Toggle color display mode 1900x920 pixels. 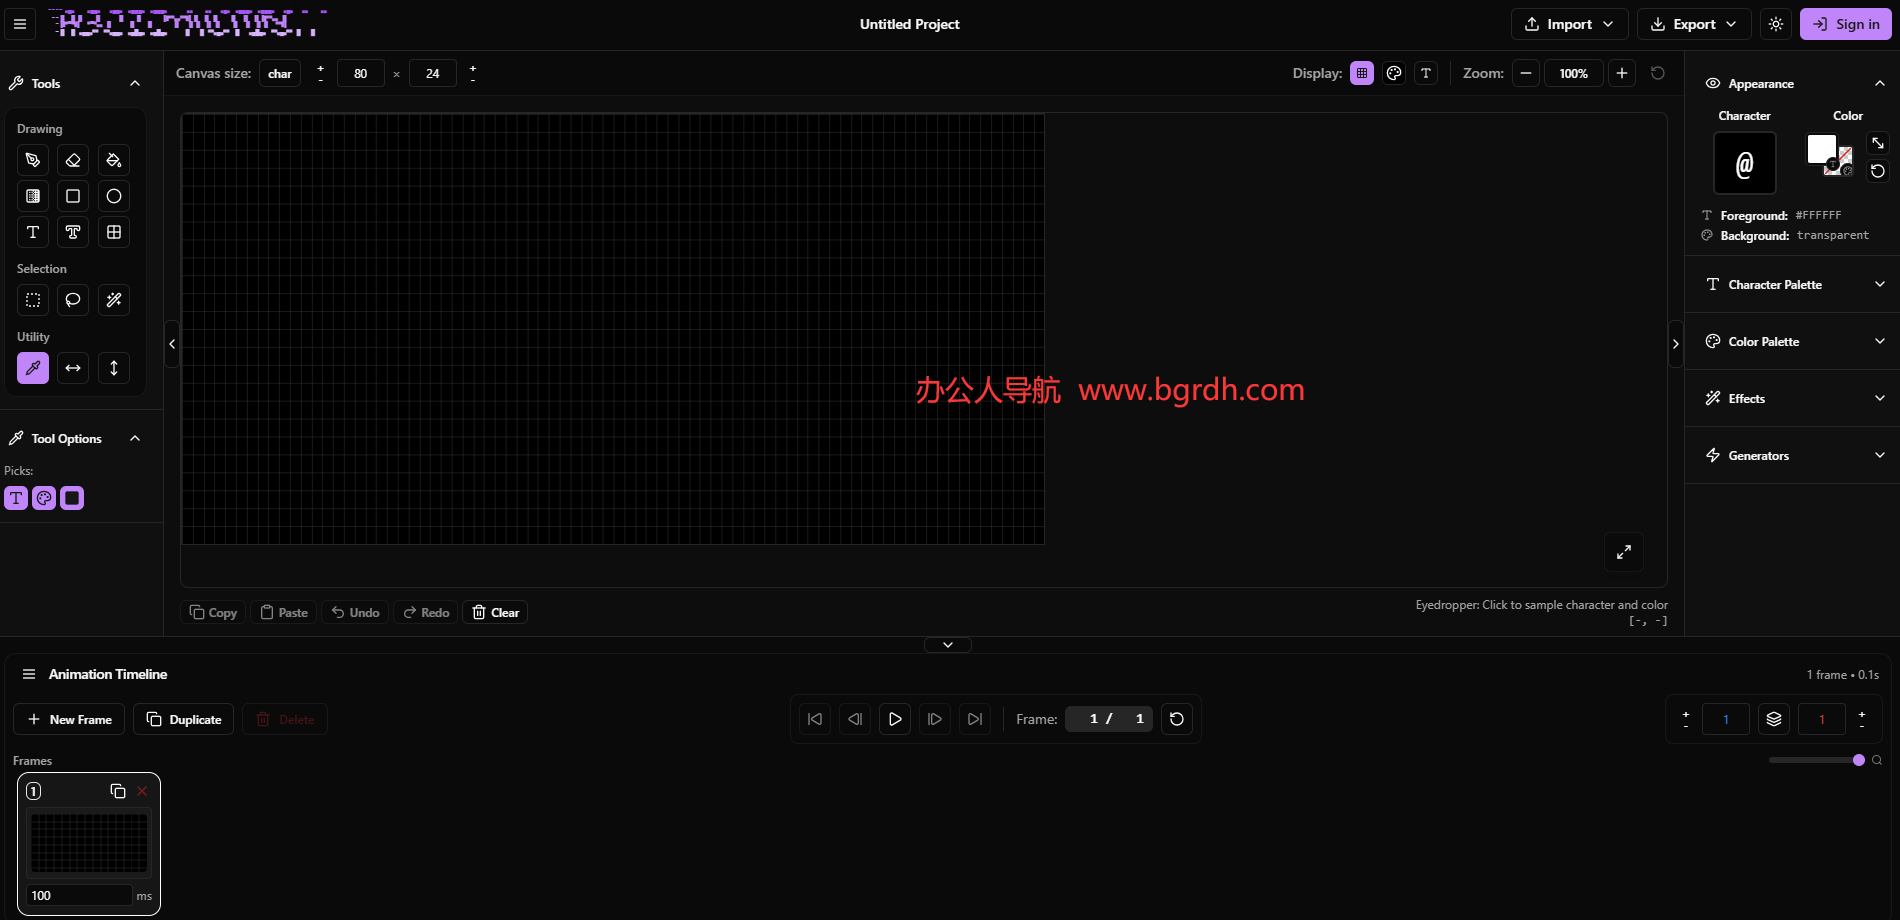tap(1393, 72)
